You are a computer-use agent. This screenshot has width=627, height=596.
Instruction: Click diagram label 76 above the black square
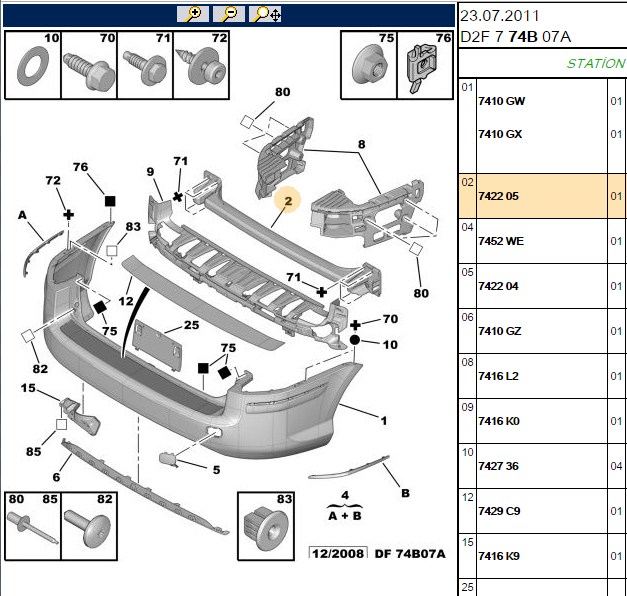click(80, 167)
